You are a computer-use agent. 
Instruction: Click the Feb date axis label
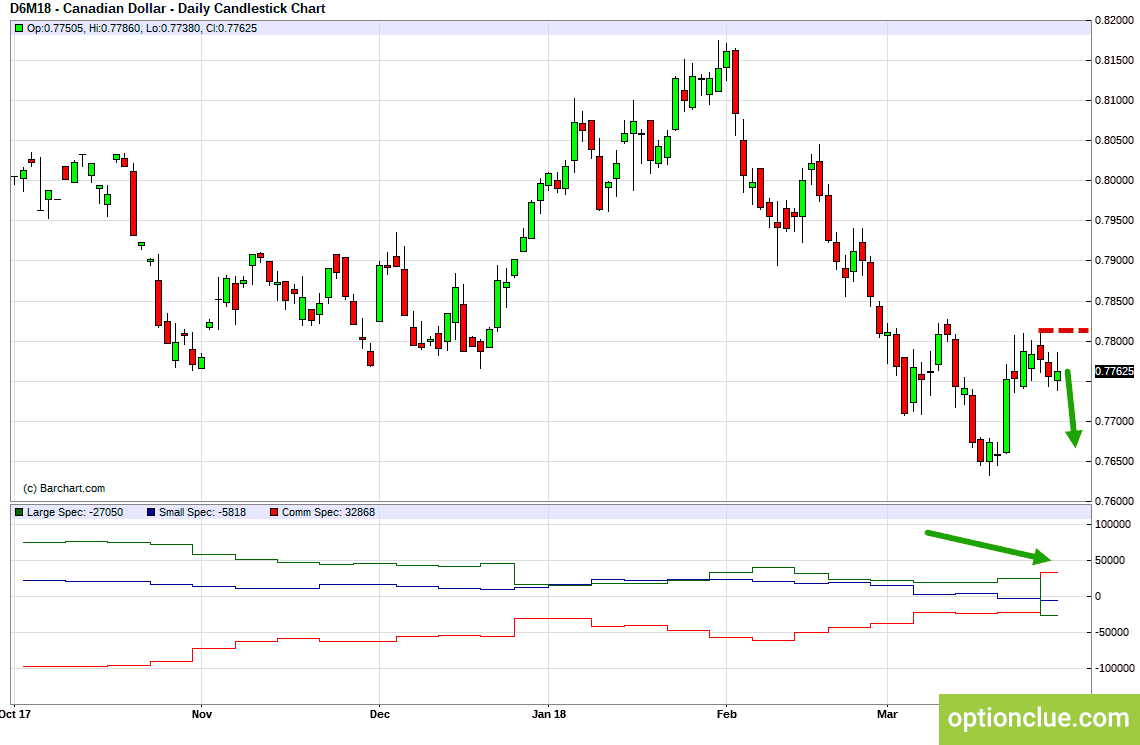click(726, 714)
